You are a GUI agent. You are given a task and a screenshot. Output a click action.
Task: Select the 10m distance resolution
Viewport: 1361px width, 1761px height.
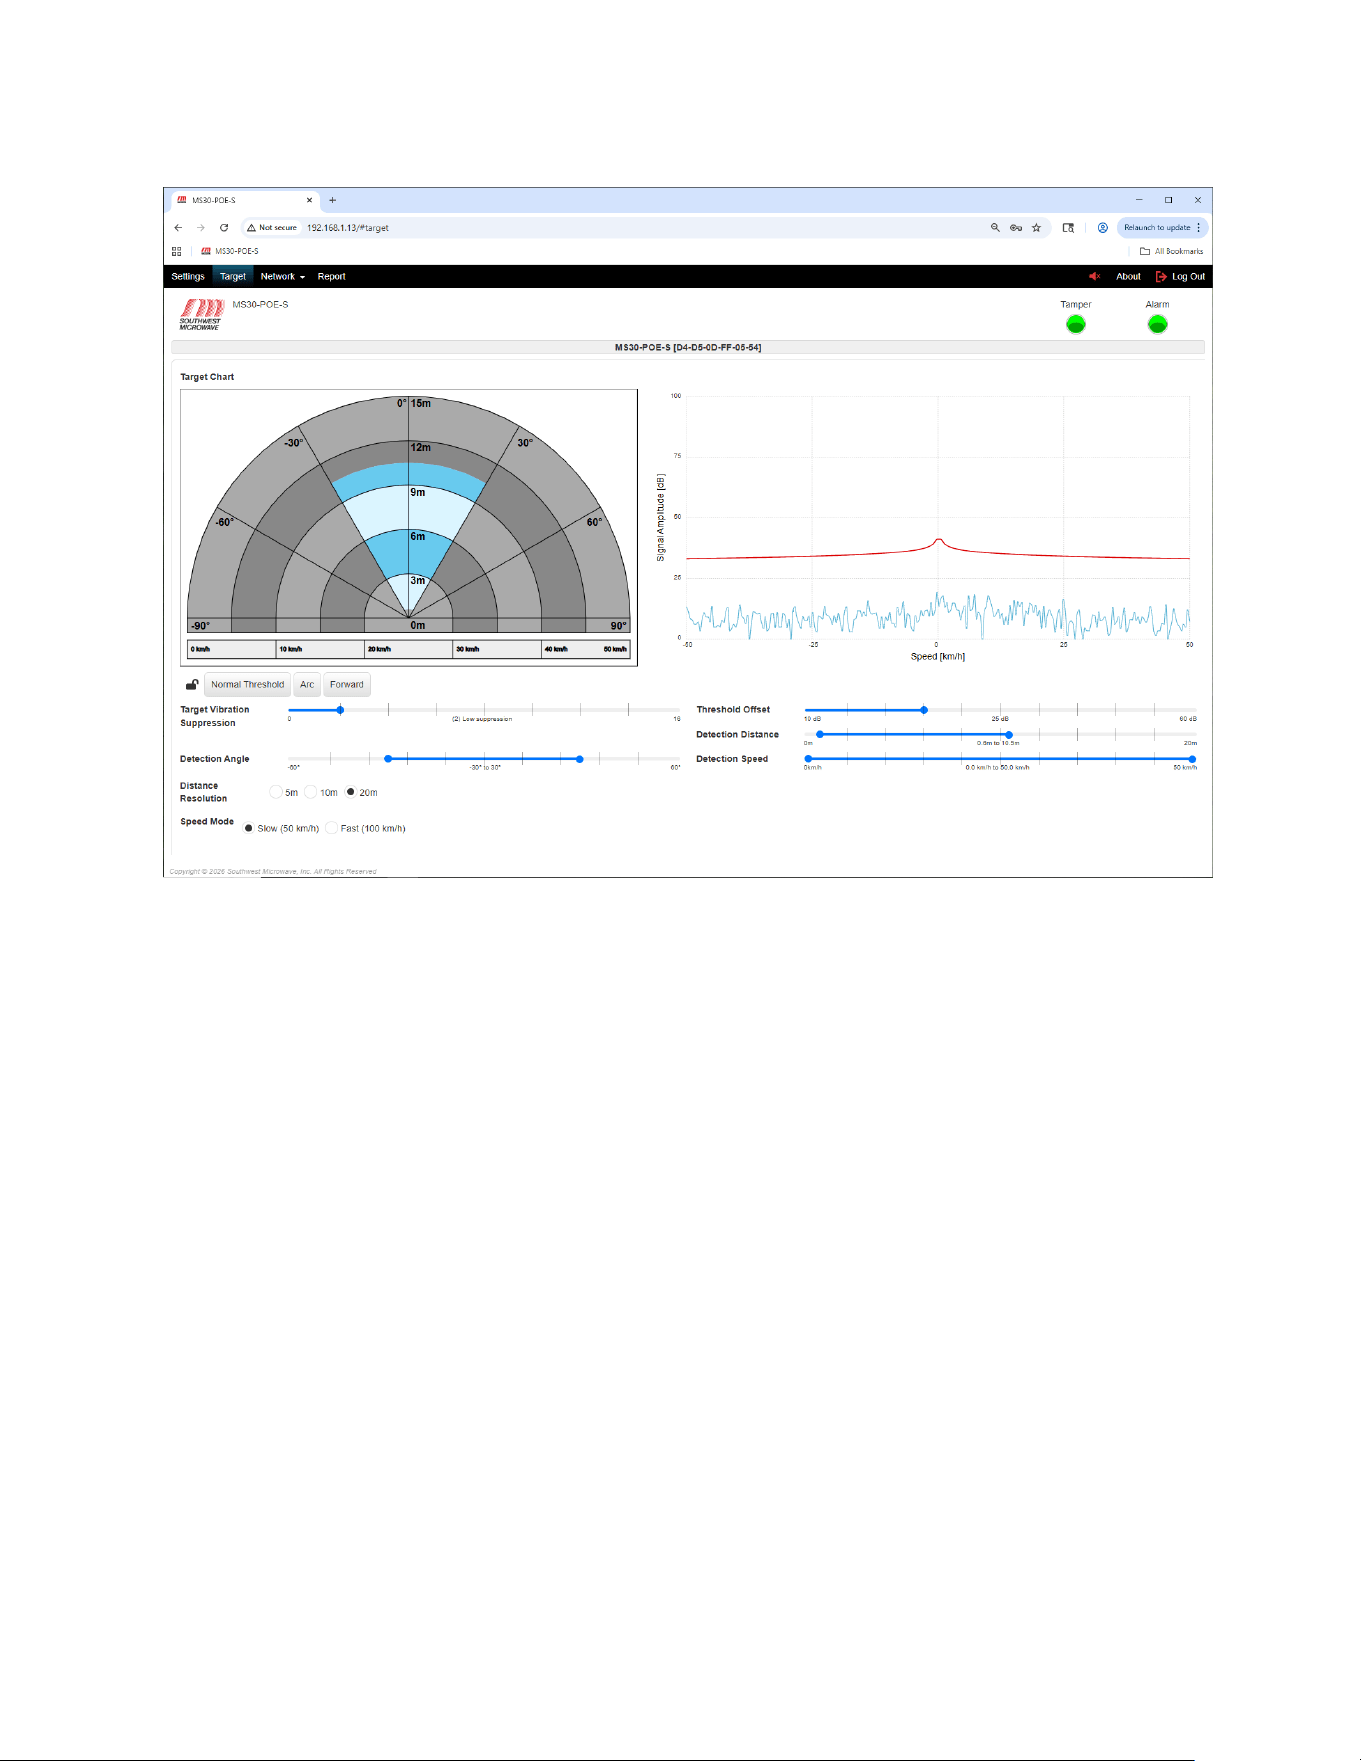tap(311, 792)
